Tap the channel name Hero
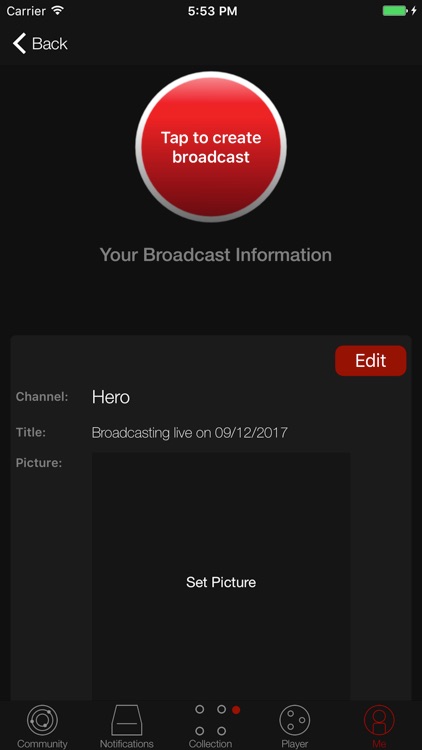The image size is (422, 750). click(x=111, y=397)
